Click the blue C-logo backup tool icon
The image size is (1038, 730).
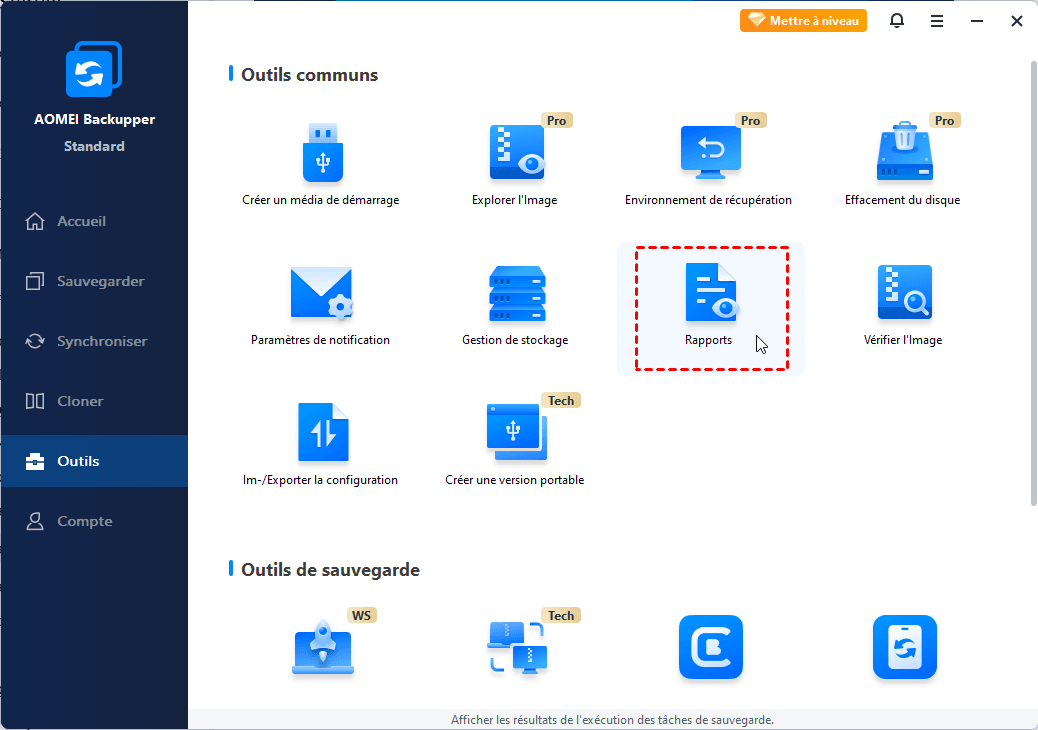711,647
